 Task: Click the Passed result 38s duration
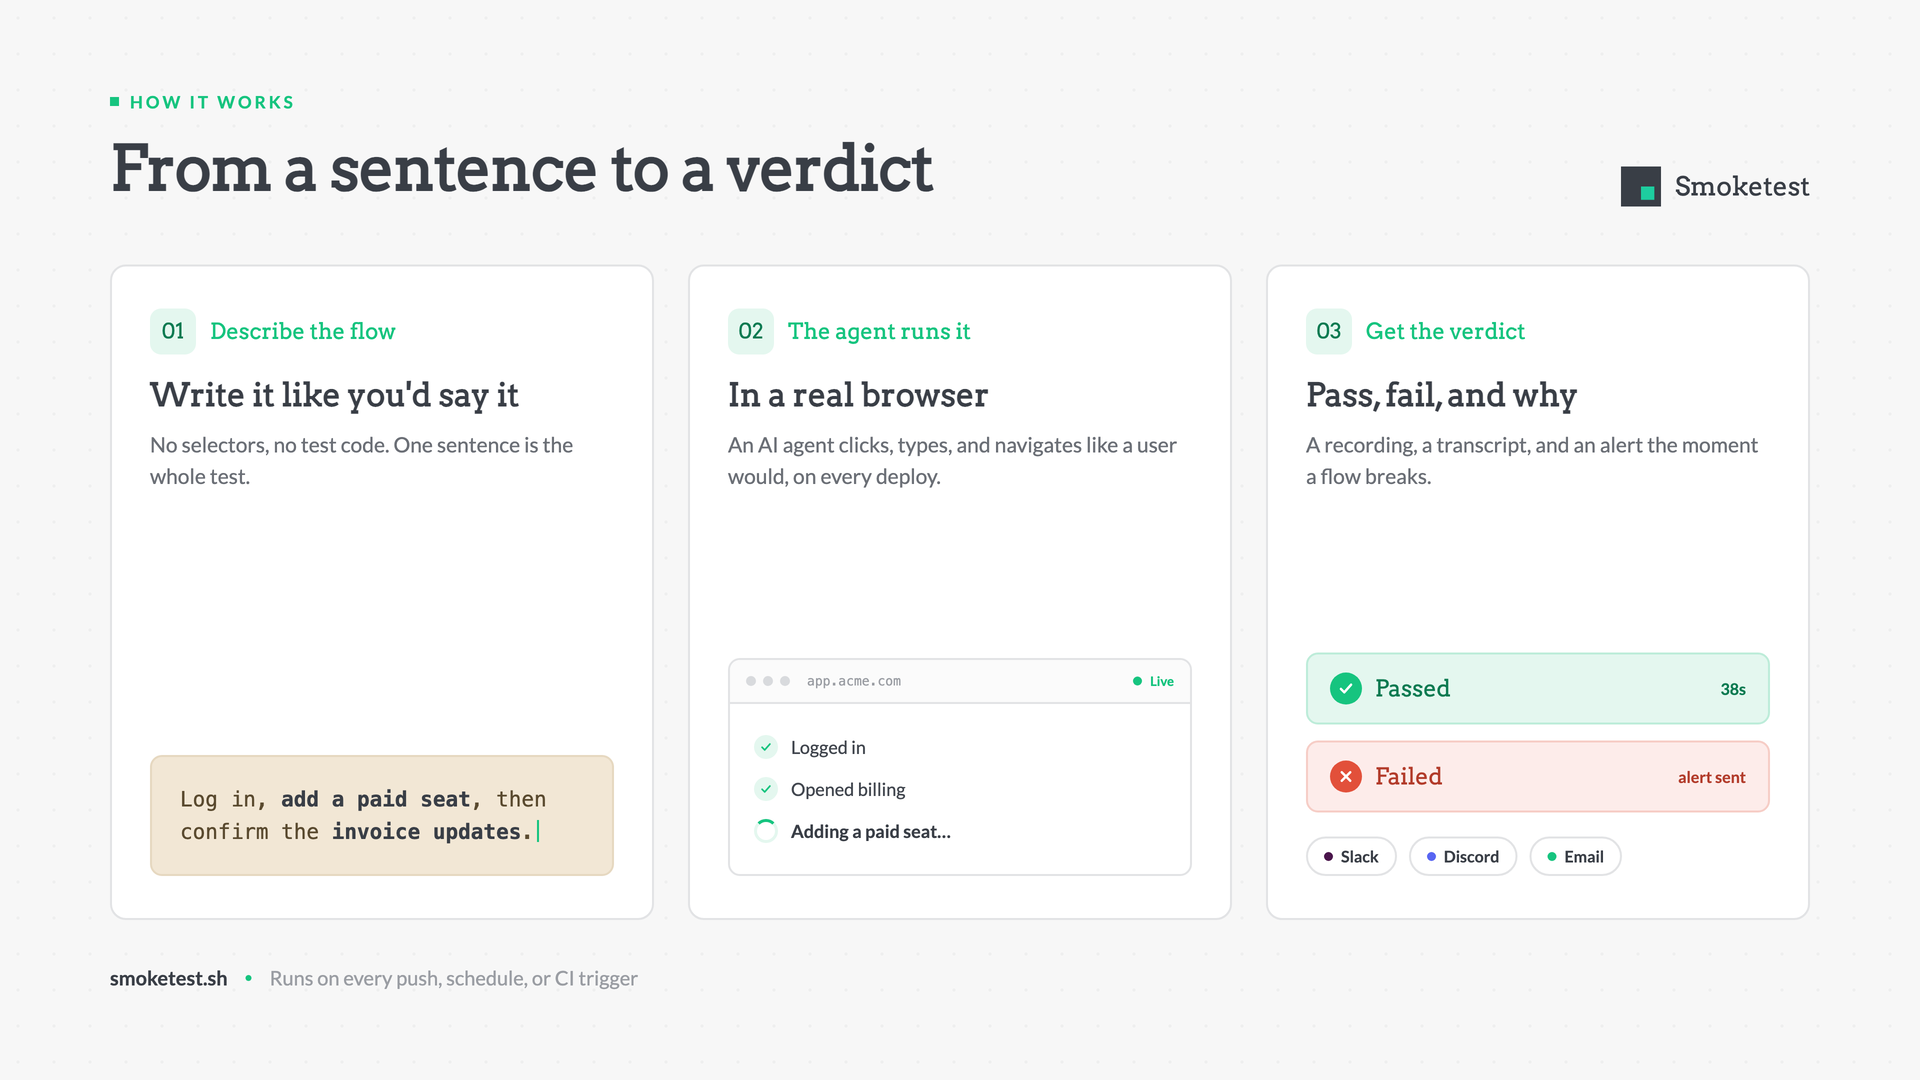click(x=1733, y=689)
